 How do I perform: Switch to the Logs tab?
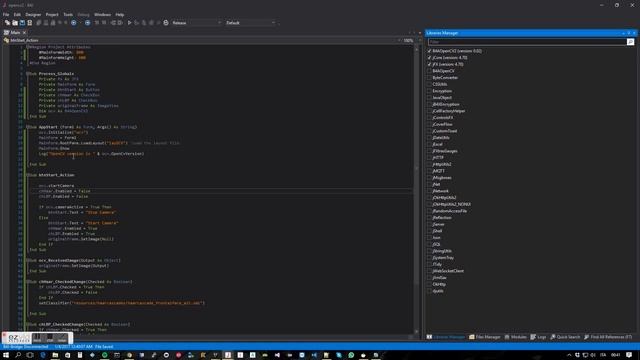tap(538, 337)
